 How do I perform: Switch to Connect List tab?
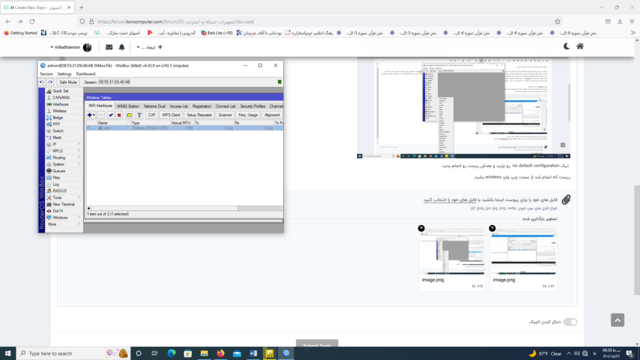(225, 106)
